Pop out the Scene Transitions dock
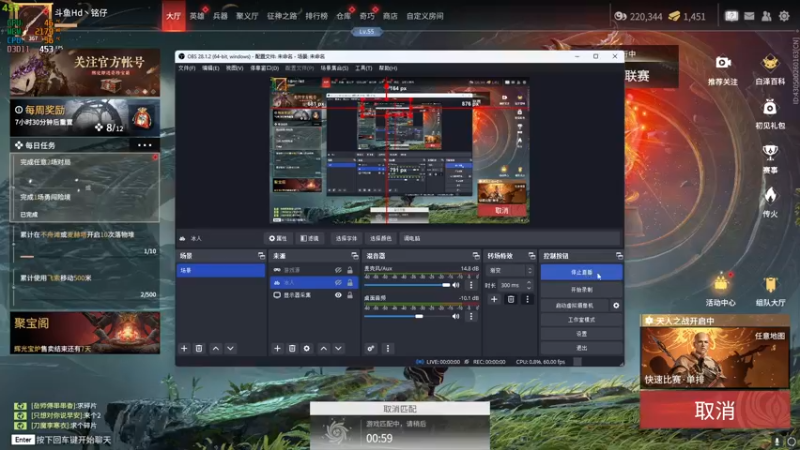Viewport: 800px width, 450px height. [x=532, y=256]
